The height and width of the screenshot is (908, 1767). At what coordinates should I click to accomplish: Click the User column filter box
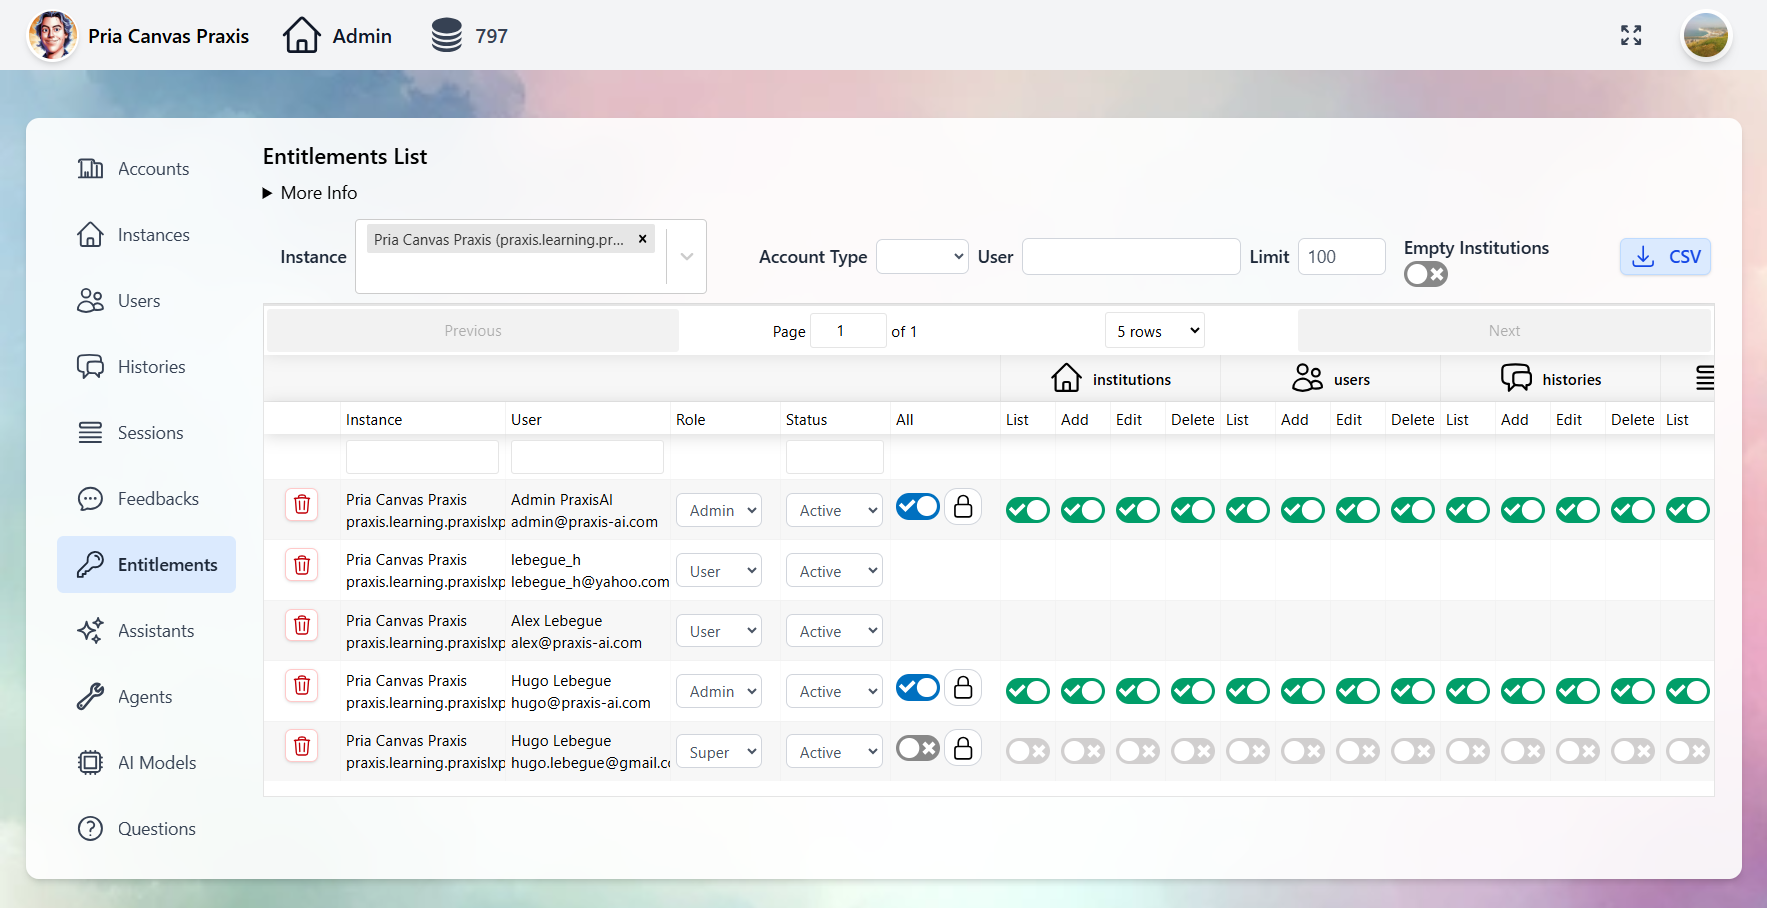(587, 457)
